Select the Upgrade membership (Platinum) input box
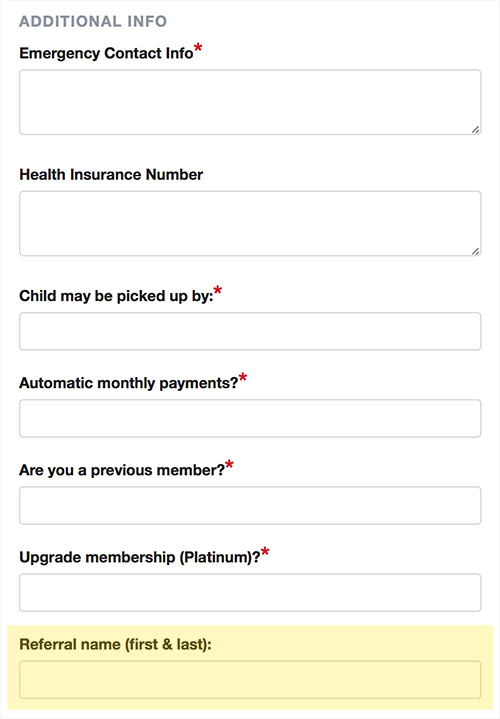Viewport: 500px width, 719px height. tap(250, 592)
